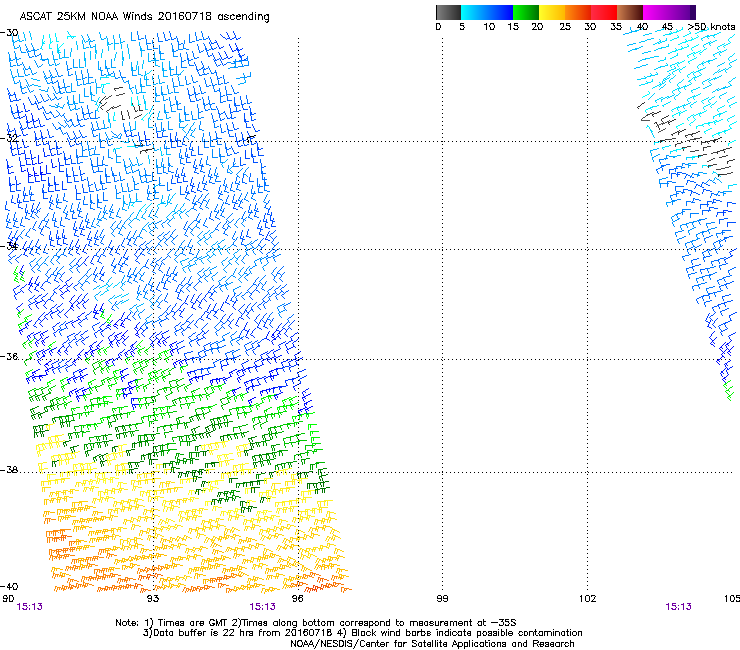The height and width of the screenshot is (650, 740).
Task: Click the orange 25-30 knots legend color
Action: pos(578,12)
